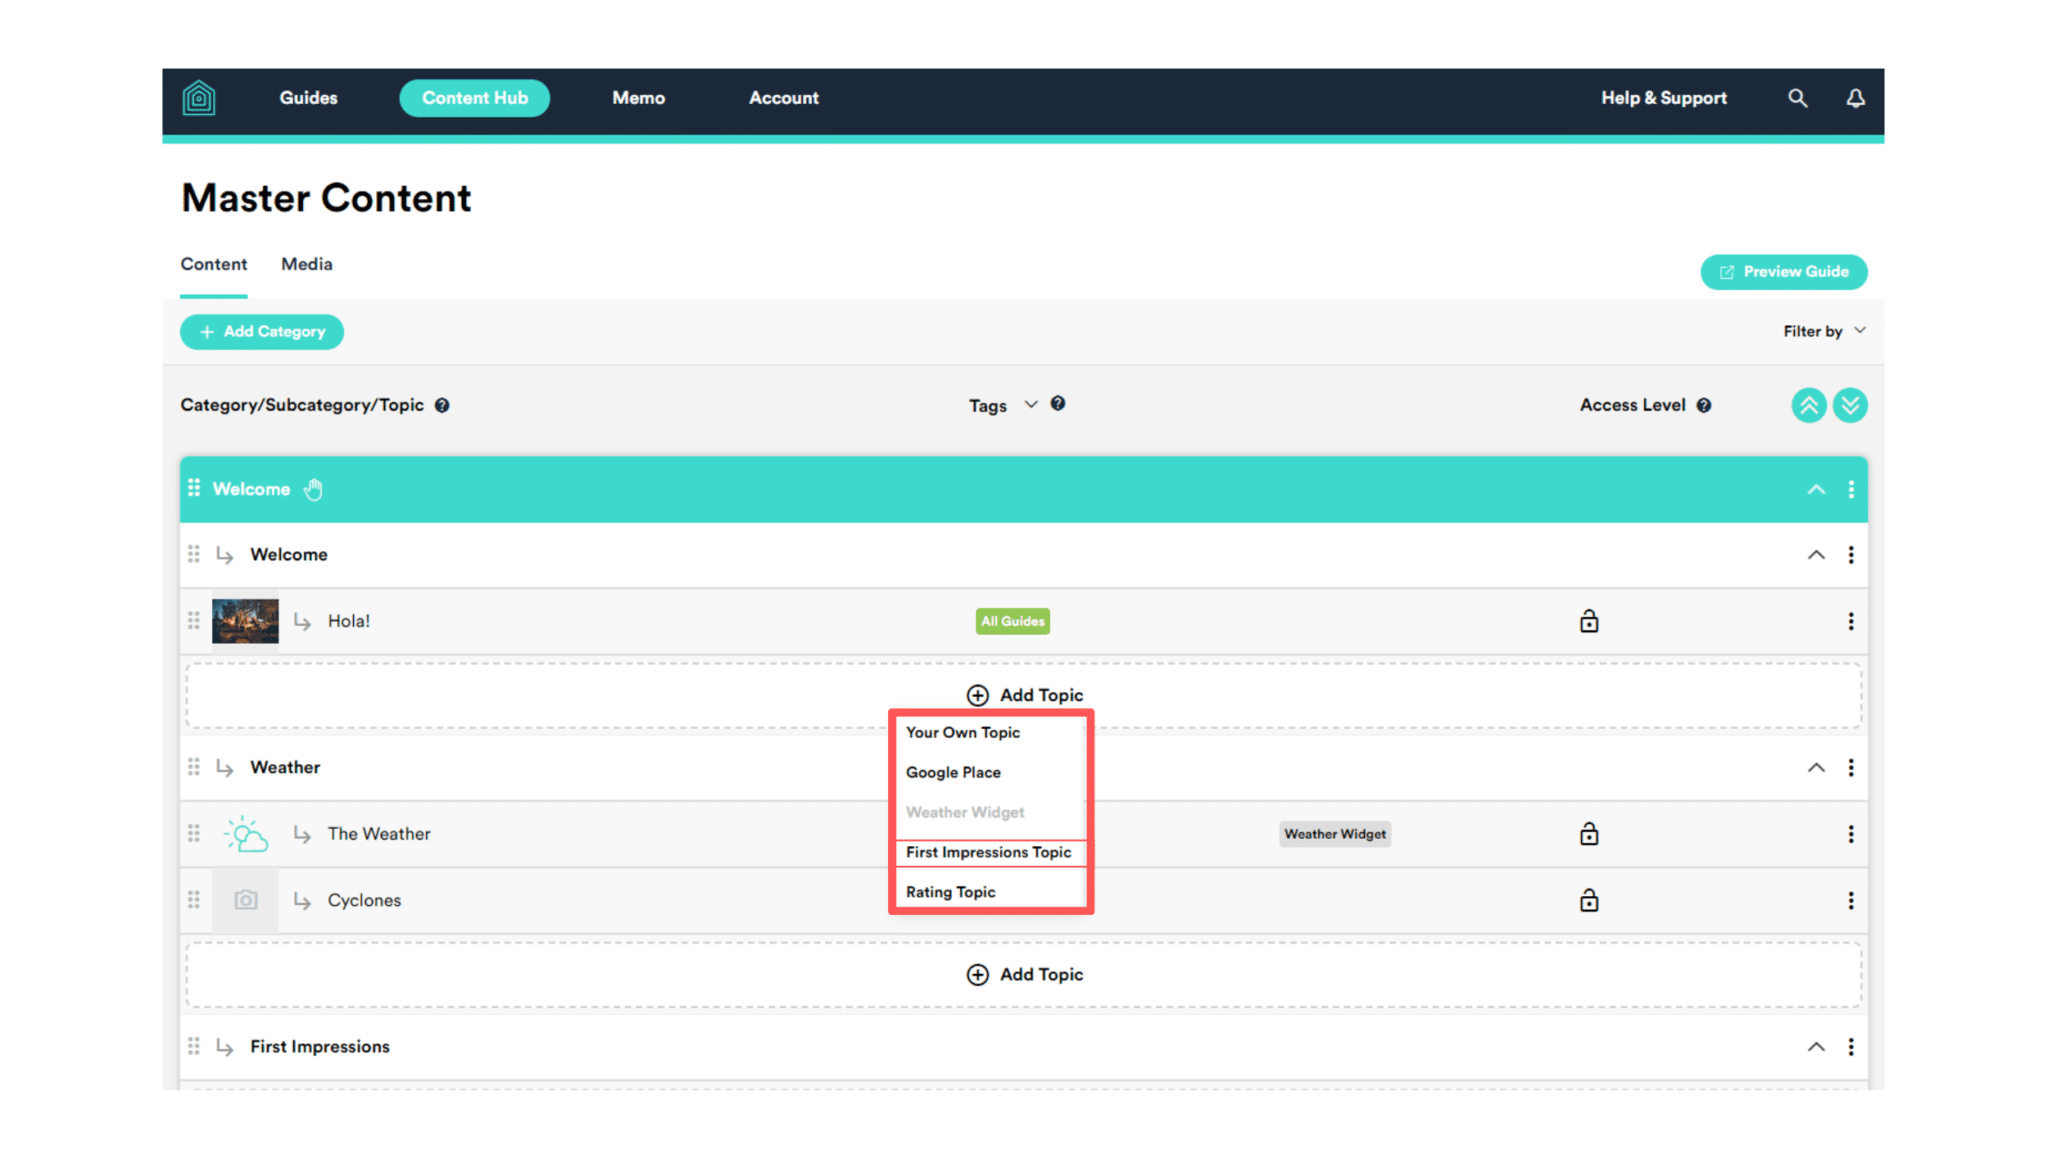This screenshot has width=2048, height=1159.
Task: Click the Preview Guide button
Action: pos(1784,270)
